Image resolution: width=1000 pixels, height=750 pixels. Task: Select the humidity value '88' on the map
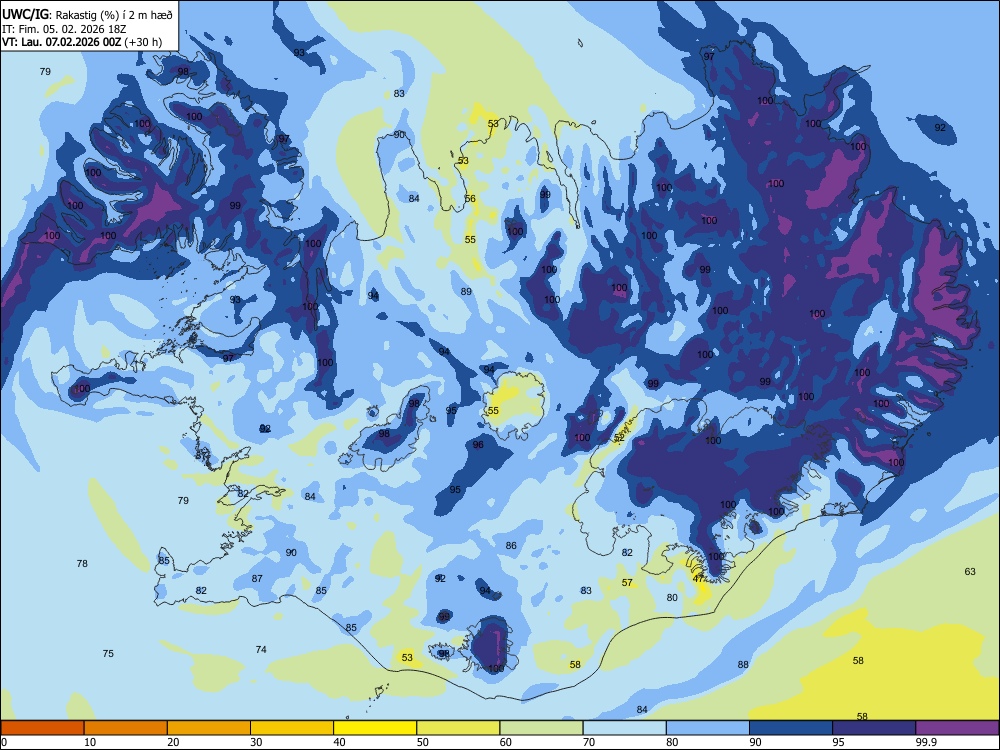click(x=743, y=665)
